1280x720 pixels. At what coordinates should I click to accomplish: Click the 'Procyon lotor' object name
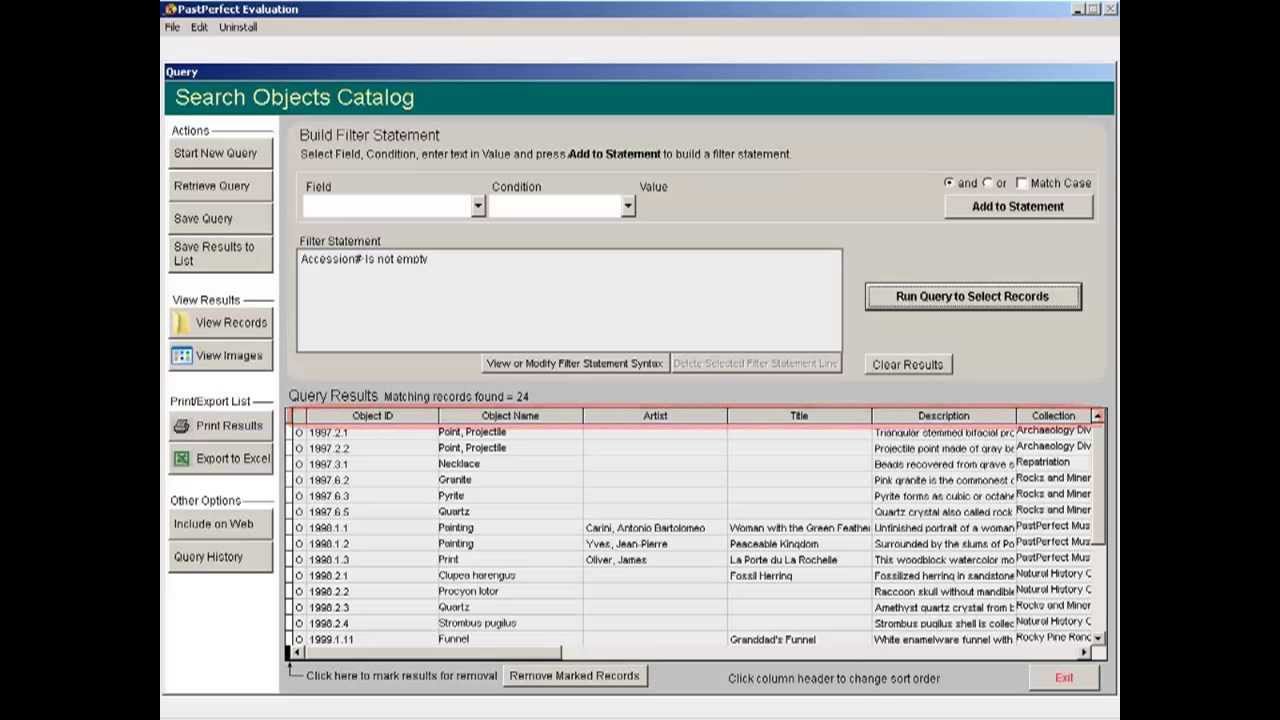[510, 592]
